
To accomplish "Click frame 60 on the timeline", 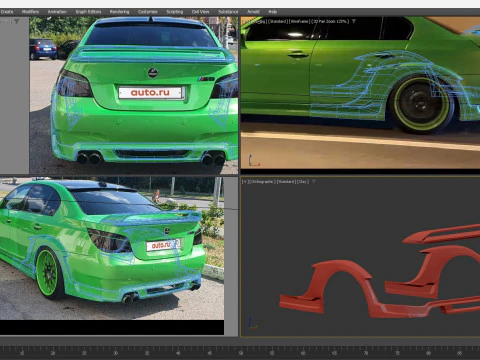I will click(x=303, y=353).
